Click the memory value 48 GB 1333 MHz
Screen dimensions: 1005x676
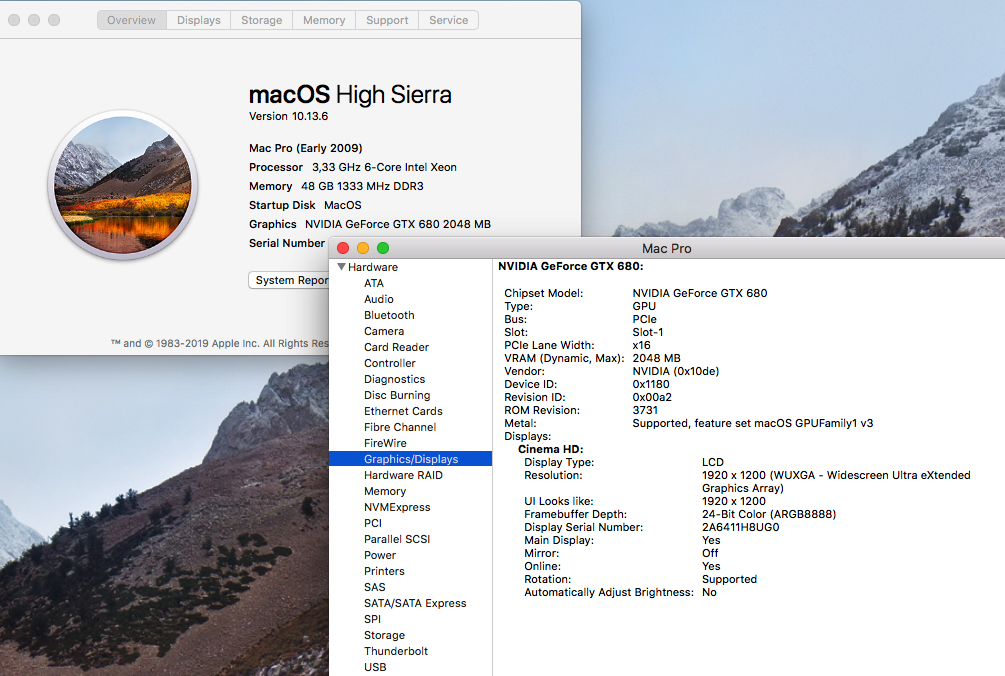[362, 186]
